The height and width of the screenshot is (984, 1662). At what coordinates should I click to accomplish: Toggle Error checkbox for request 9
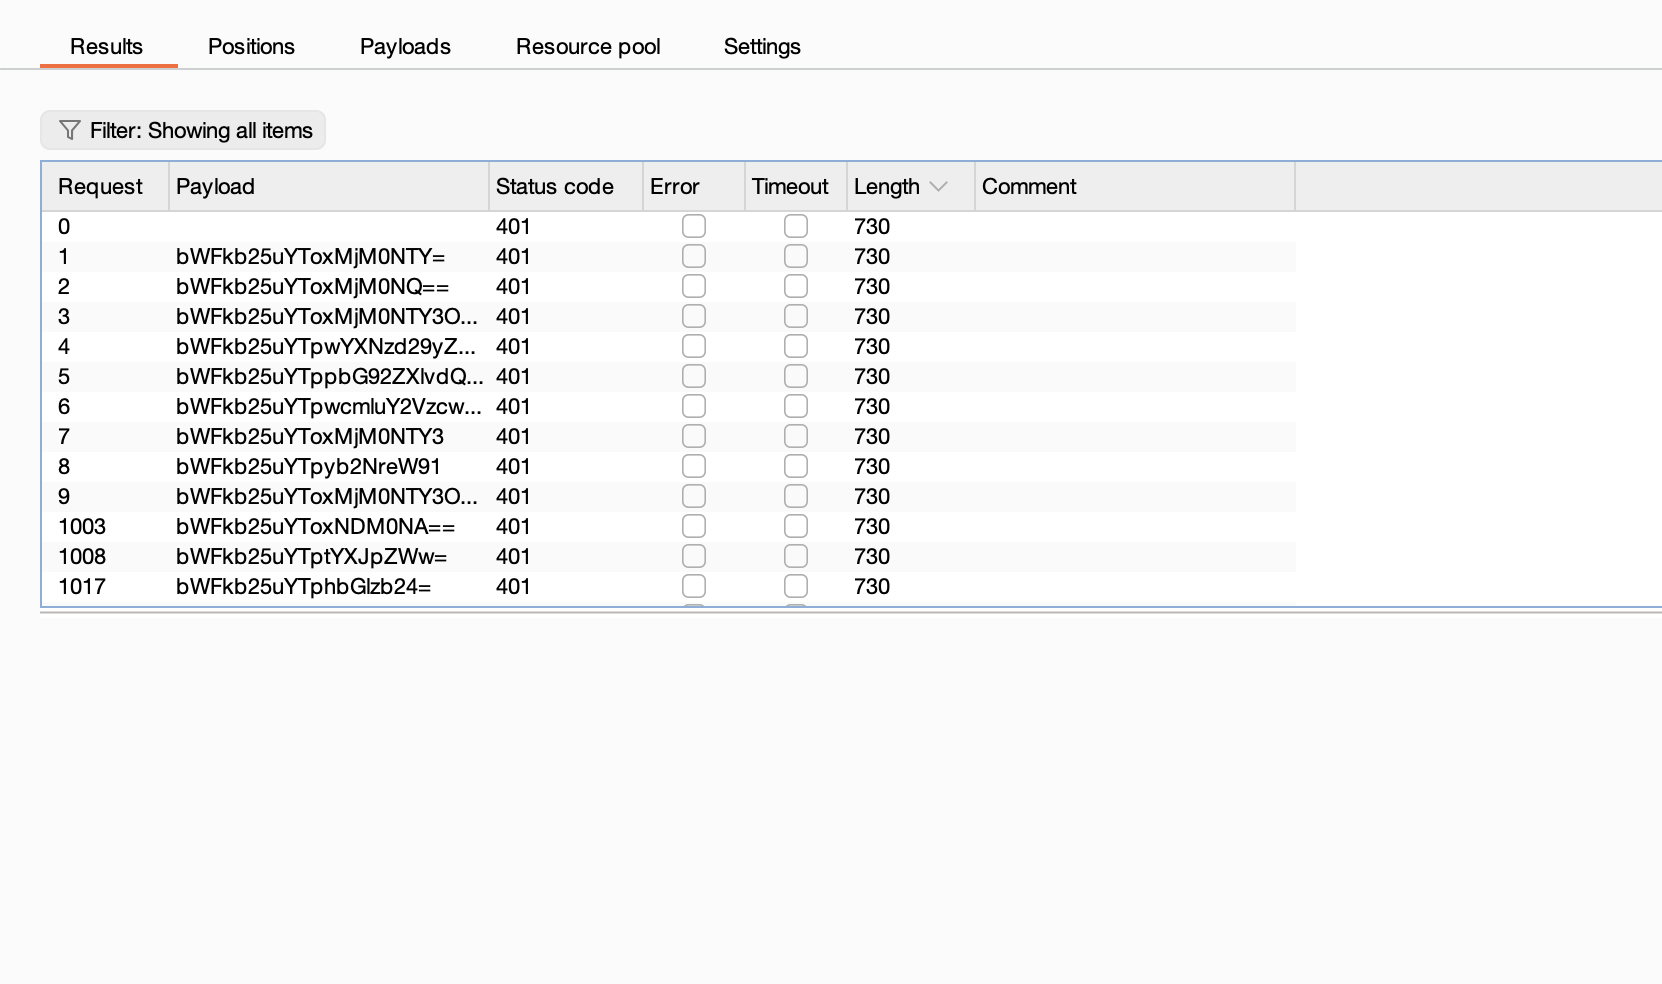(694, 496)
